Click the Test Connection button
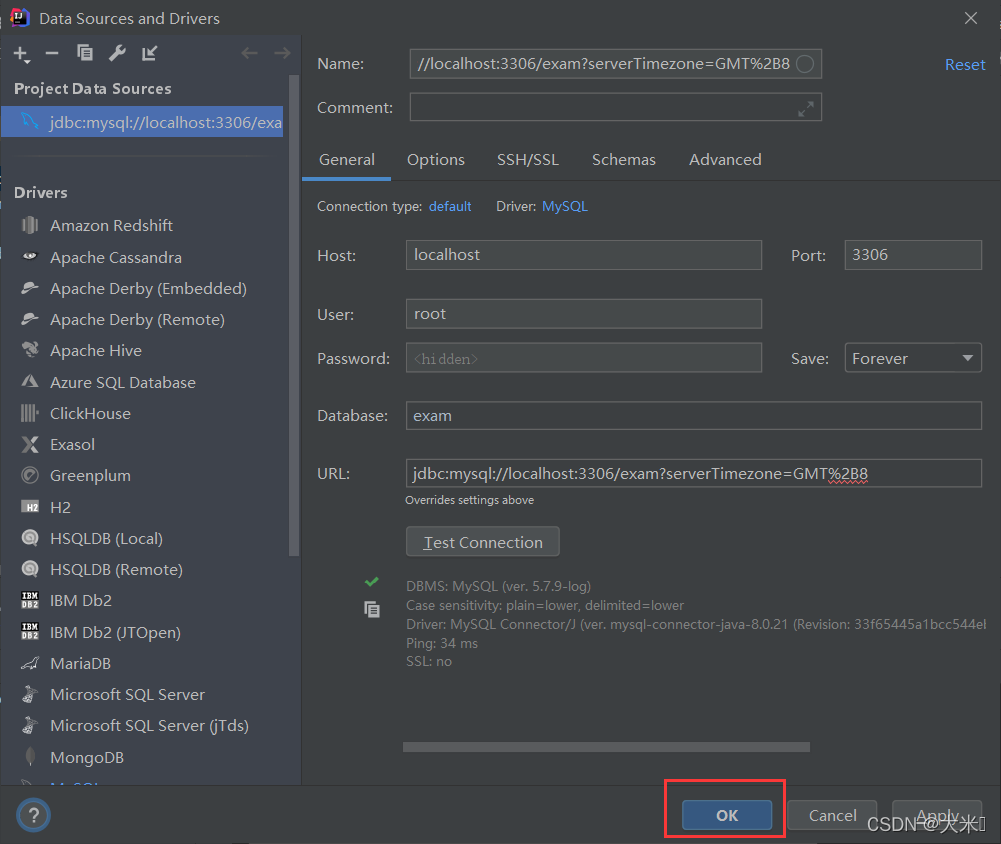1001x844 pixels. [x=483, y=542]
